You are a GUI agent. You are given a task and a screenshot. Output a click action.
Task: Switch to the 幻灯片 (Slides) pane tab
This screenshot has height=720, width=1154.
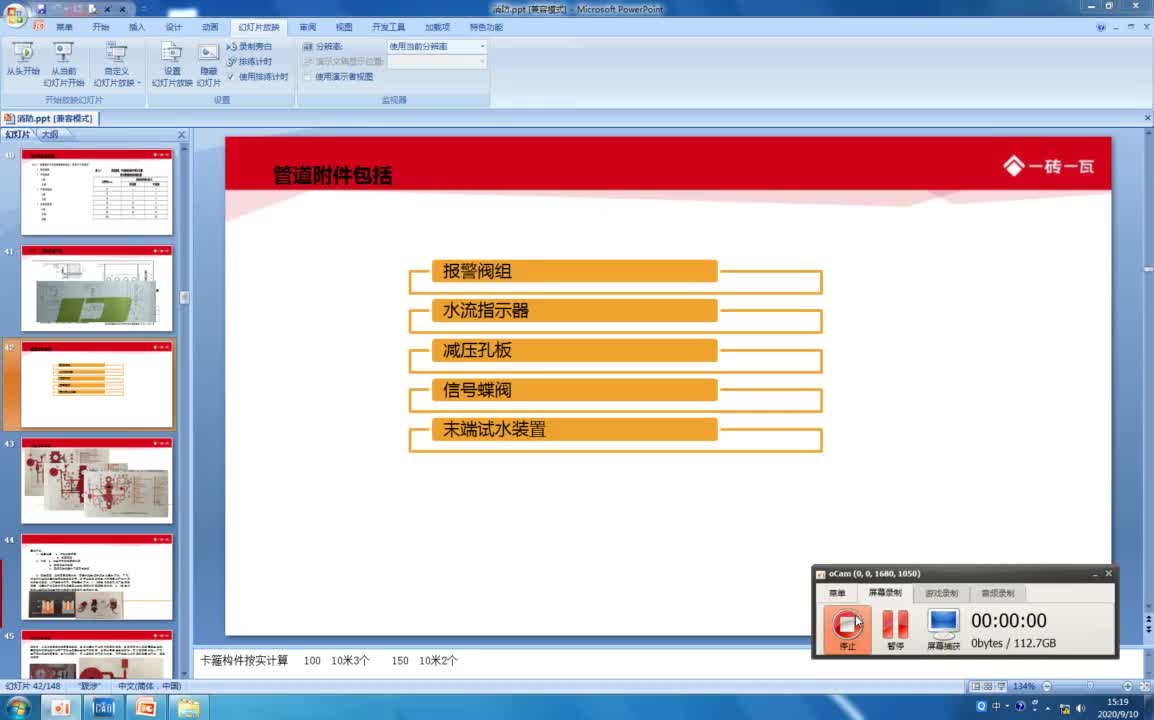click(x=18, y=135)
